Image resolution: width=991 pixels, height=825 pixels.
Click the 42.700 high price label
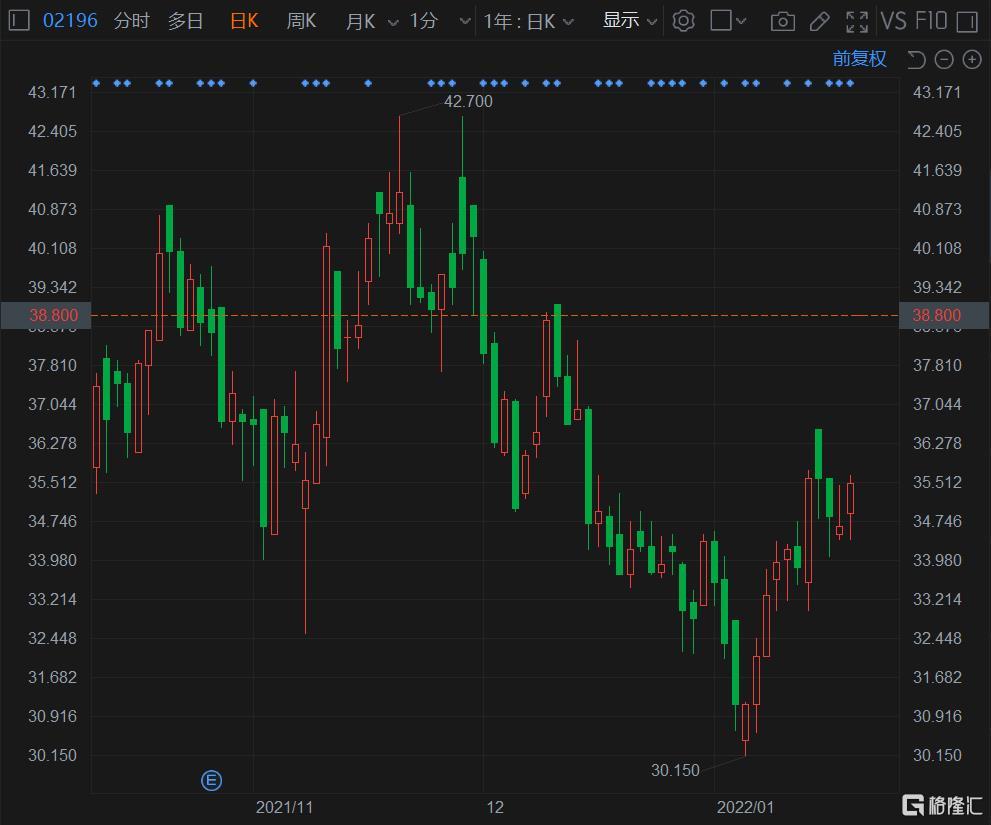(x=468, y=101)
